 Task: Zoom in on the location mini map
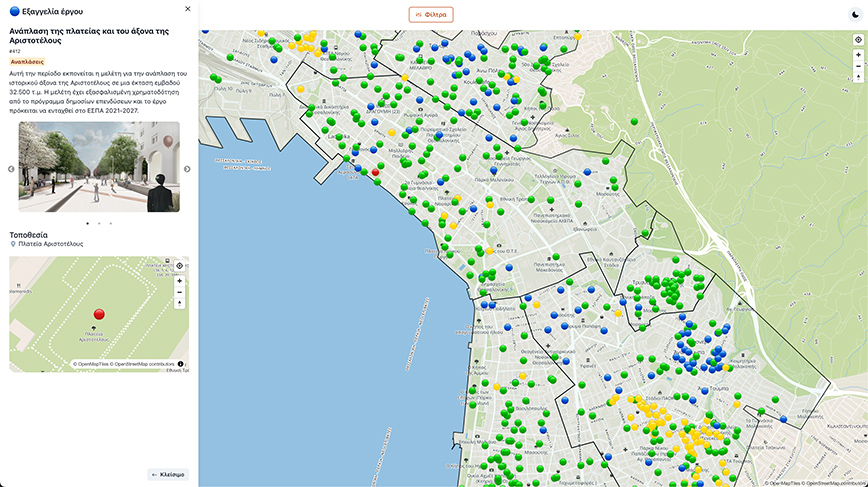[x=180, y=280]
